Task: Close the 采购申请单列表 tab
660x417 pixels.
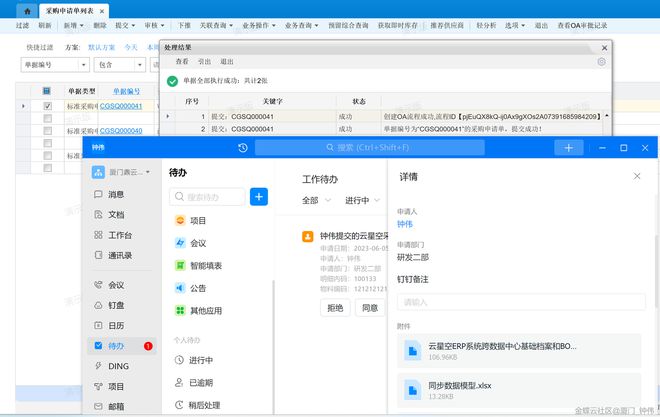Action: (102, 11)
